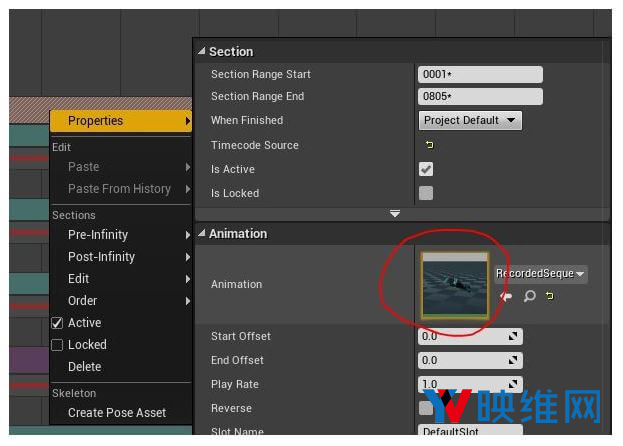The image size is (623, 446).
Task: Open When Finished Project Default dropdown
Action: coord(470,120)
